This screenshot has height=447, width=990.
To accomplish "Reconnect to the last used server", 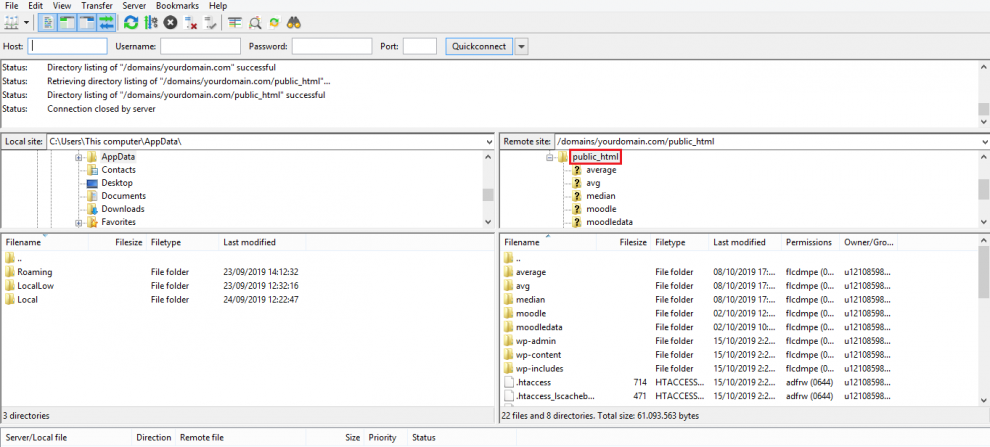I will pyautogui.click(x=210, y=23).
